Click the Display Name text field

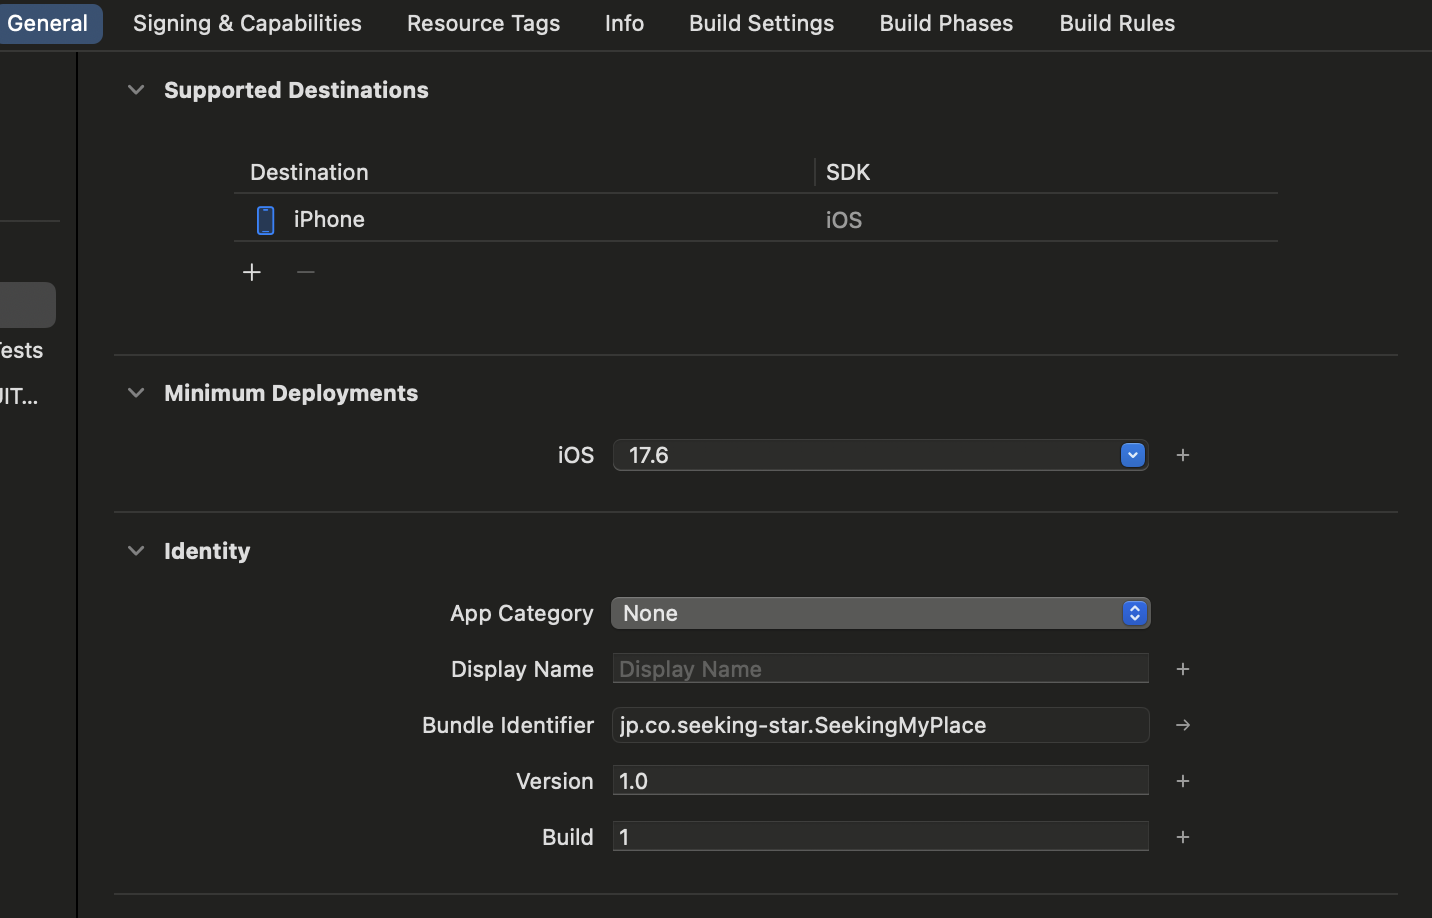click(x=880, y=669)
